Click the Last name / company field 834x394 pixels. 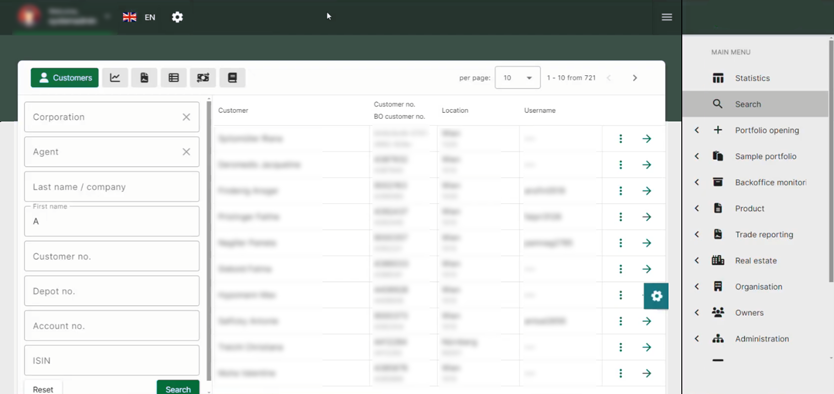112,187
